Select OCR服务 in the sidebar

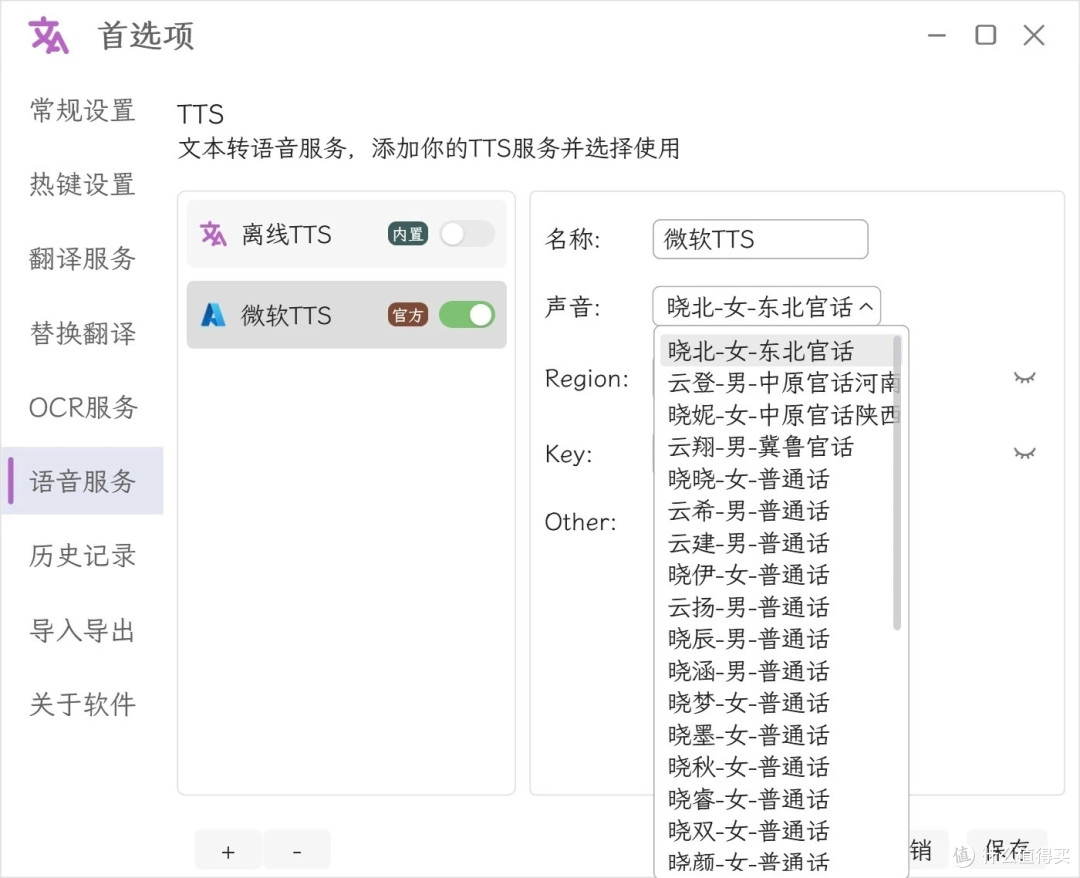(83, 407)
